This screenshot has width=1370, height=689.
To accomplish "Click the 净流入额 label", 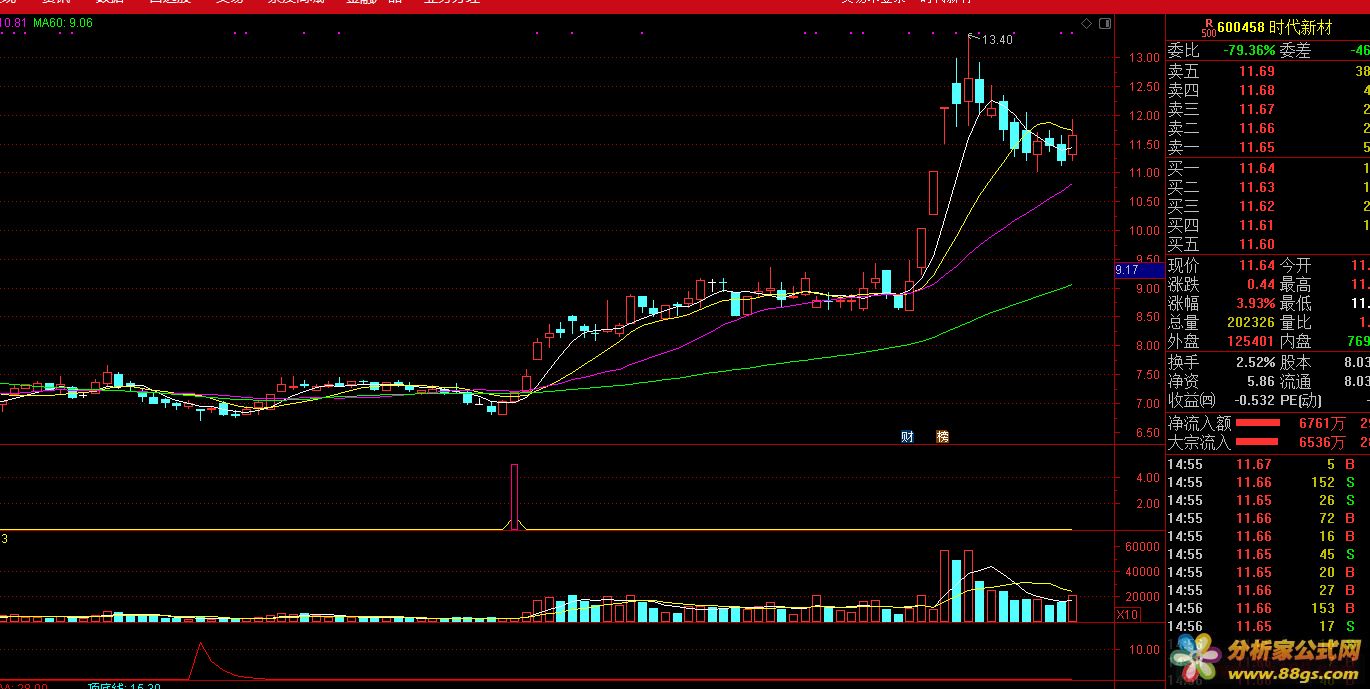I will 1200,423.
